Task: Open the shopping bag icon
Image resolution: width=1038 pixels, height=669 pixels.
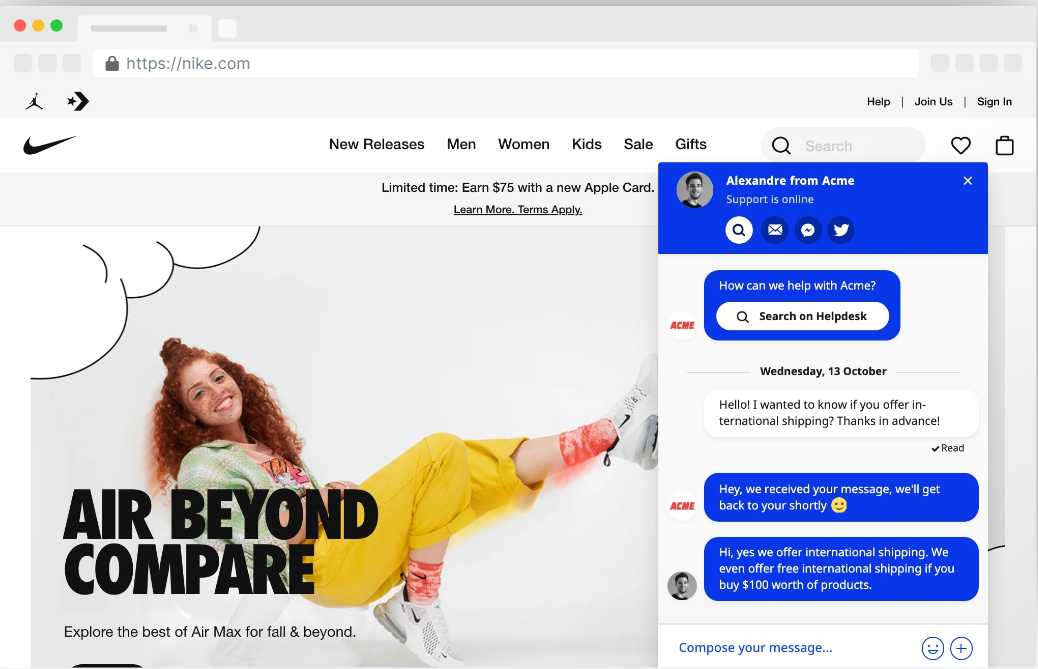Action: tap(1004, 145)
